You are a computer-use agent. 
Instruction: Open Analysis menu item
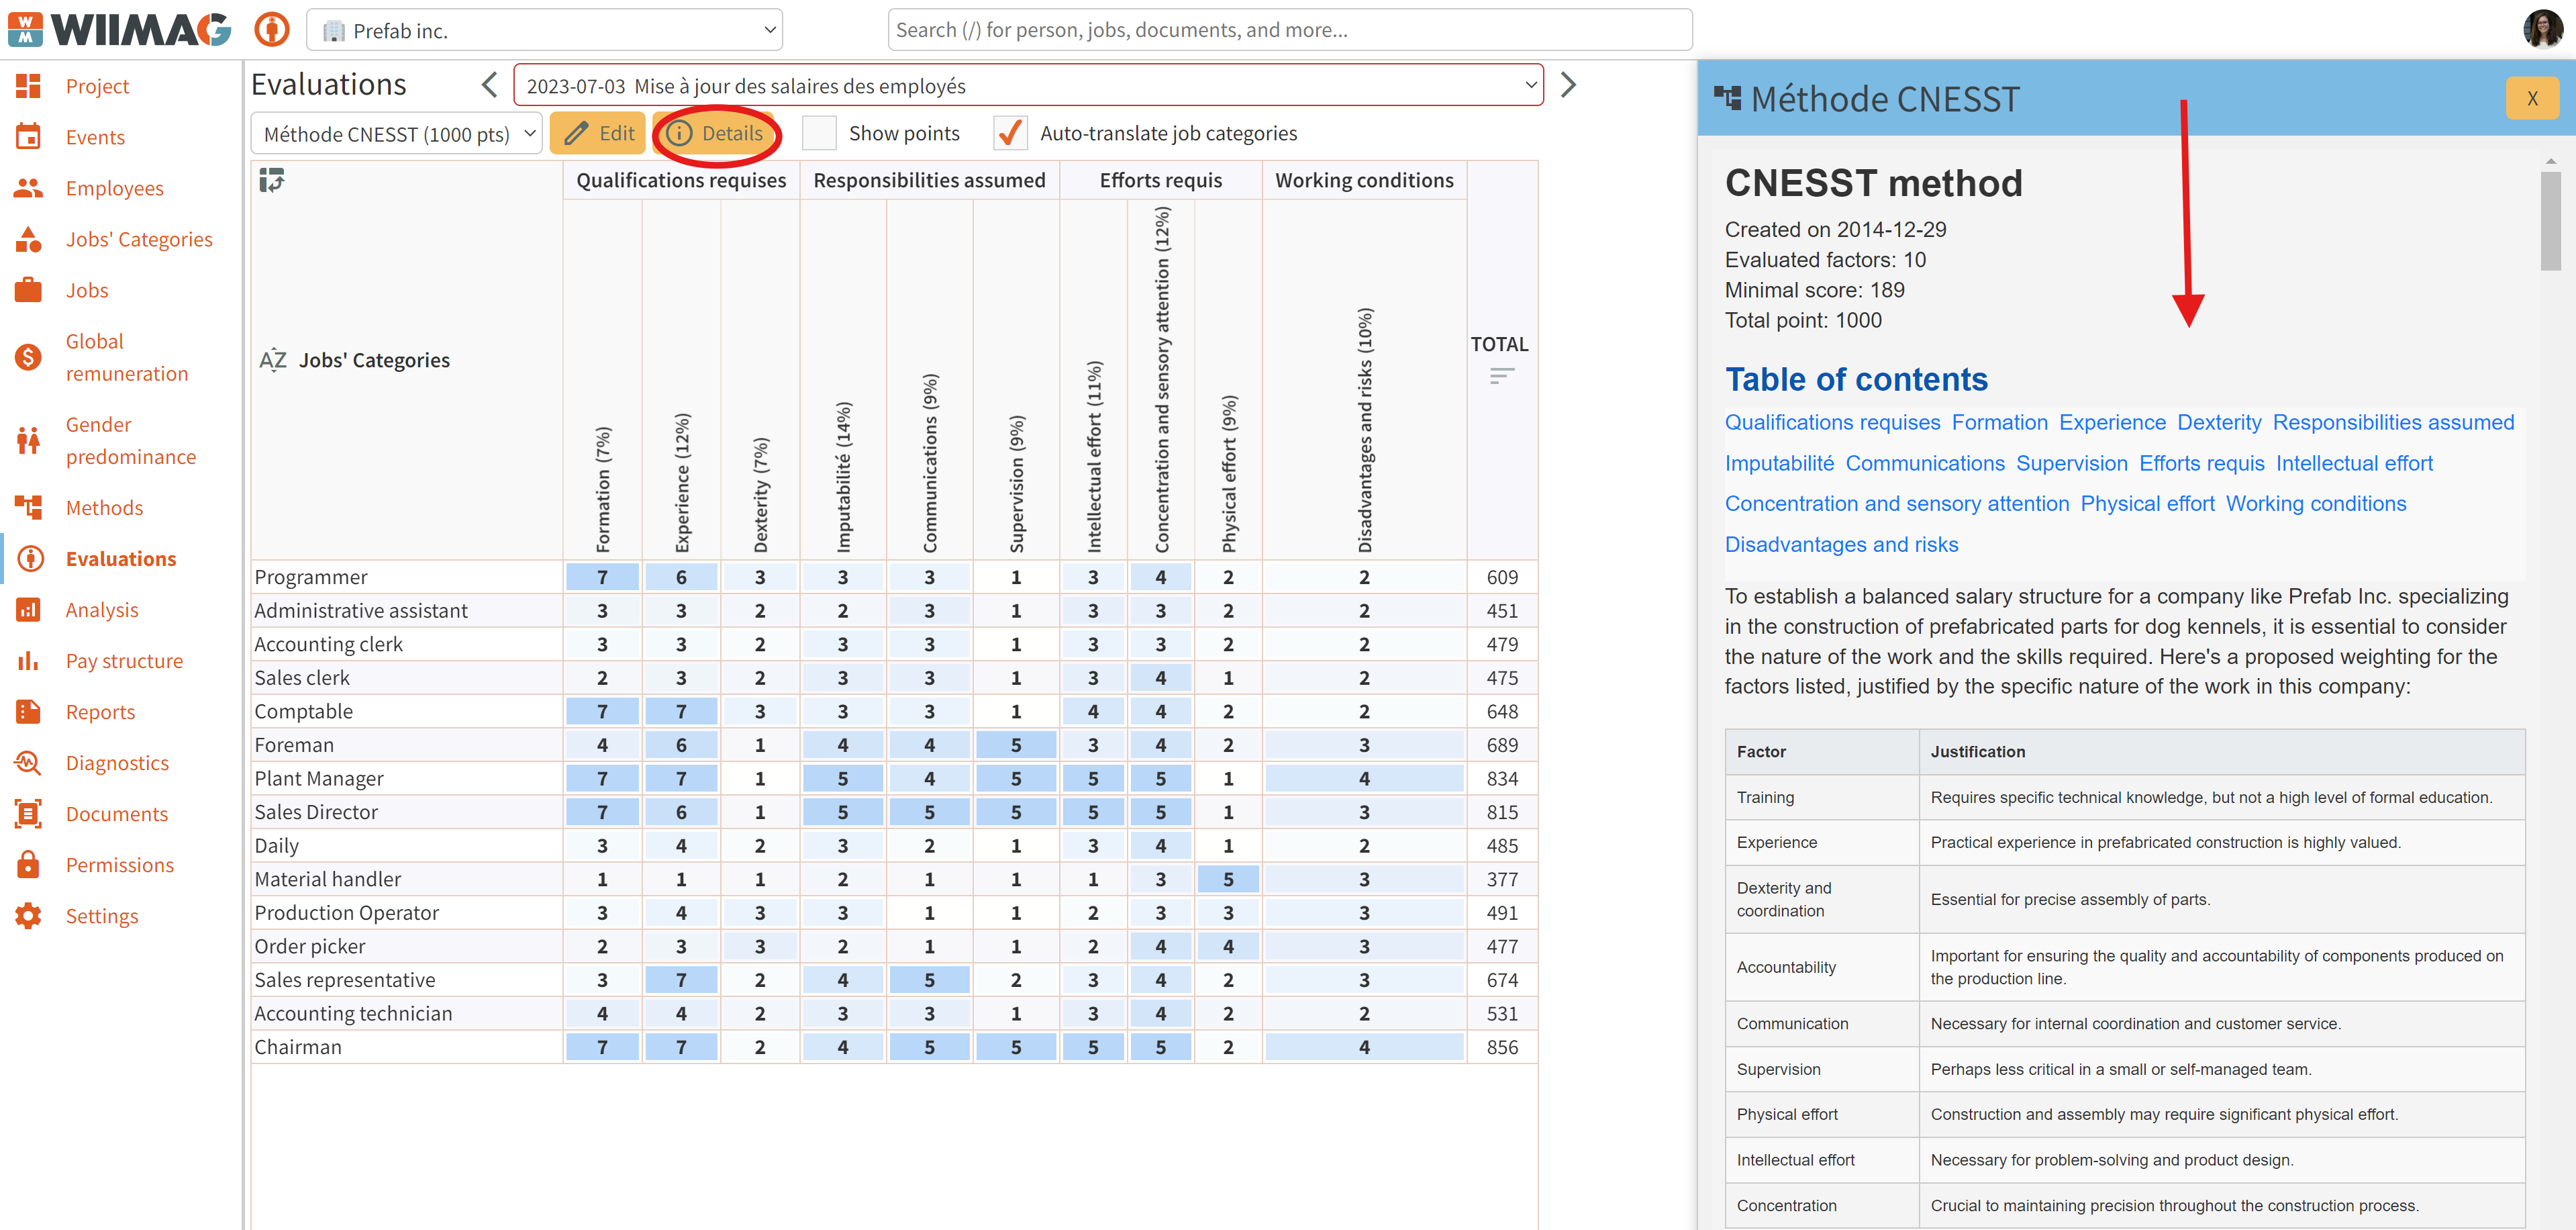102,609
